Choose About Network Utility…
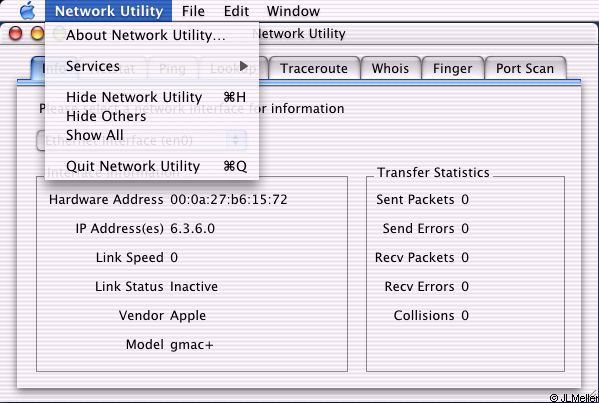 (x=152, y=35)
